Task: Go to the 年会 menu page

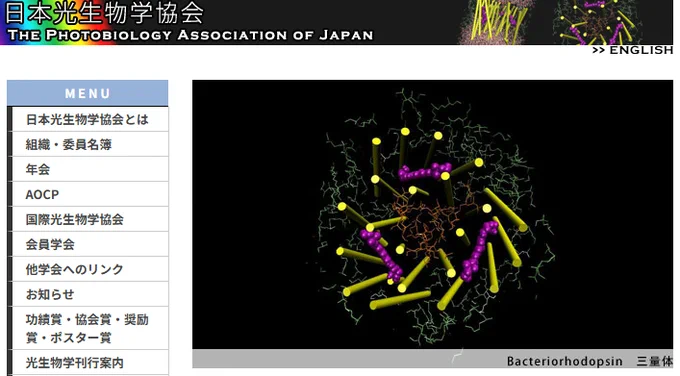Action: [x=90, y=170]
